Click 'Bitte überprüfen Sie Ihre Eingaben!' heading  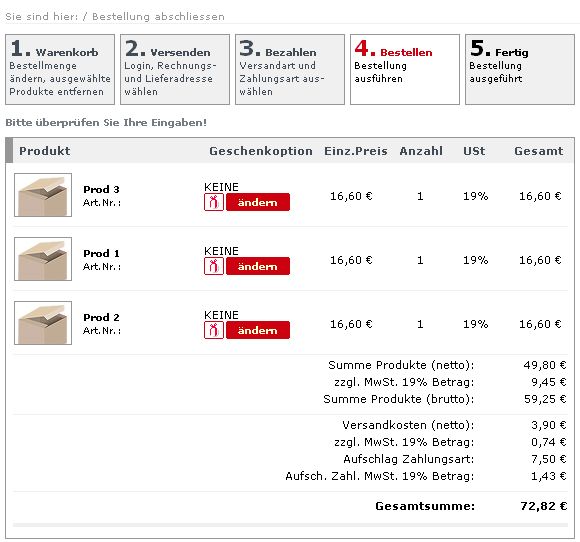(106, 123)
